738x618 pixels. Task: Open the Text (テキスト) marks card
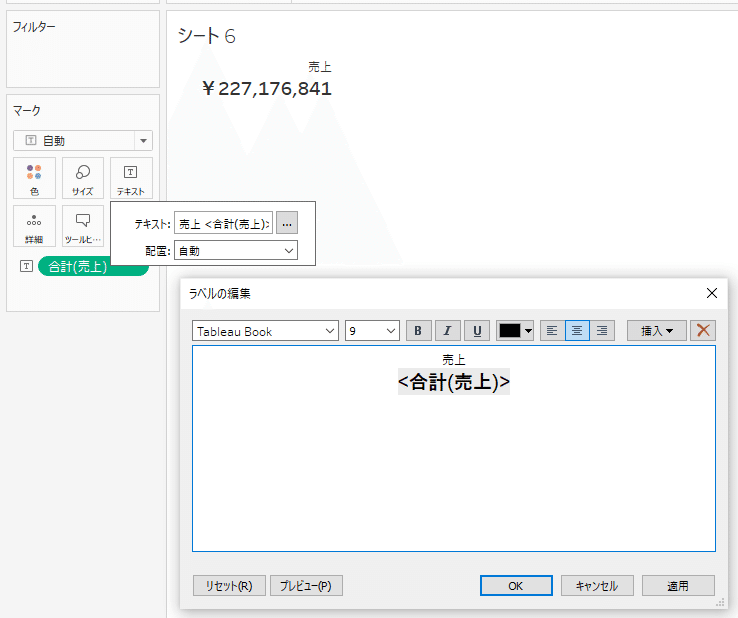click(131, 178)
